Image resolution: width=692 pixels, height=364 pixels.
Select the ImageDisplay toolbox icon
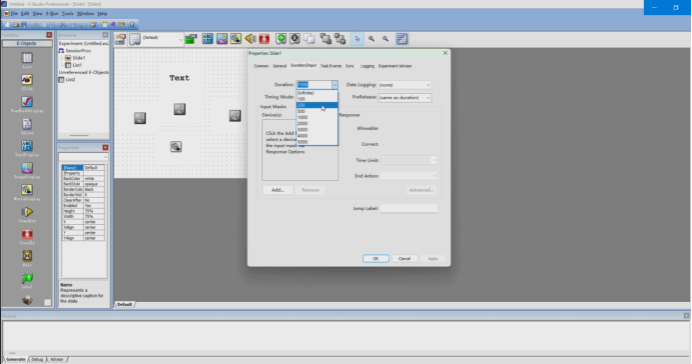(27, 168)
